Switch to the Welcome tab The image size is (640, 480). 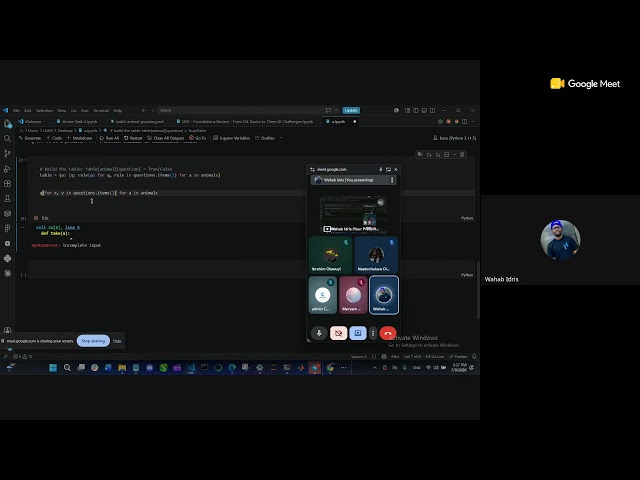[x=30, y=122]
